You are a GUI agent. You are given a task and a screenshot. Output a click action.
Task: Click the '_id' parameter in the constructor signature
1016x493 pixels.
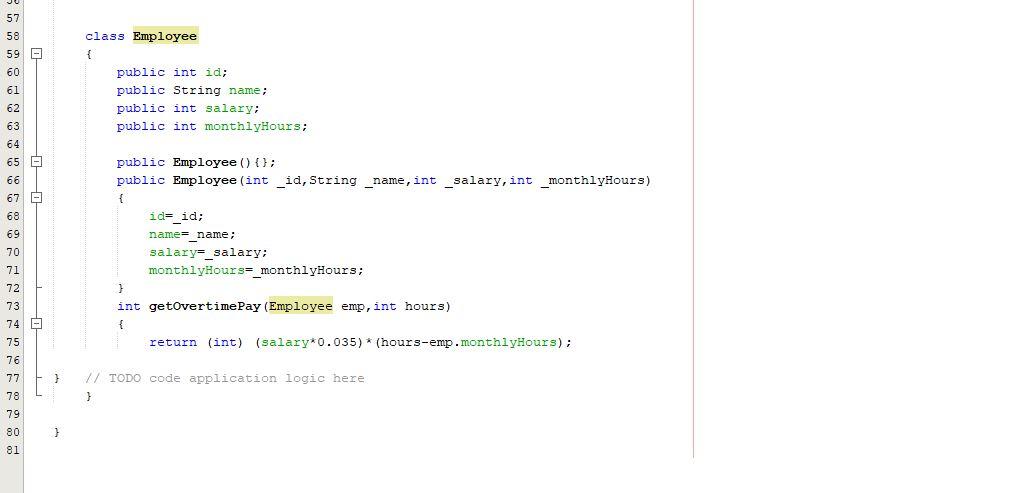(x=288, y=180)
